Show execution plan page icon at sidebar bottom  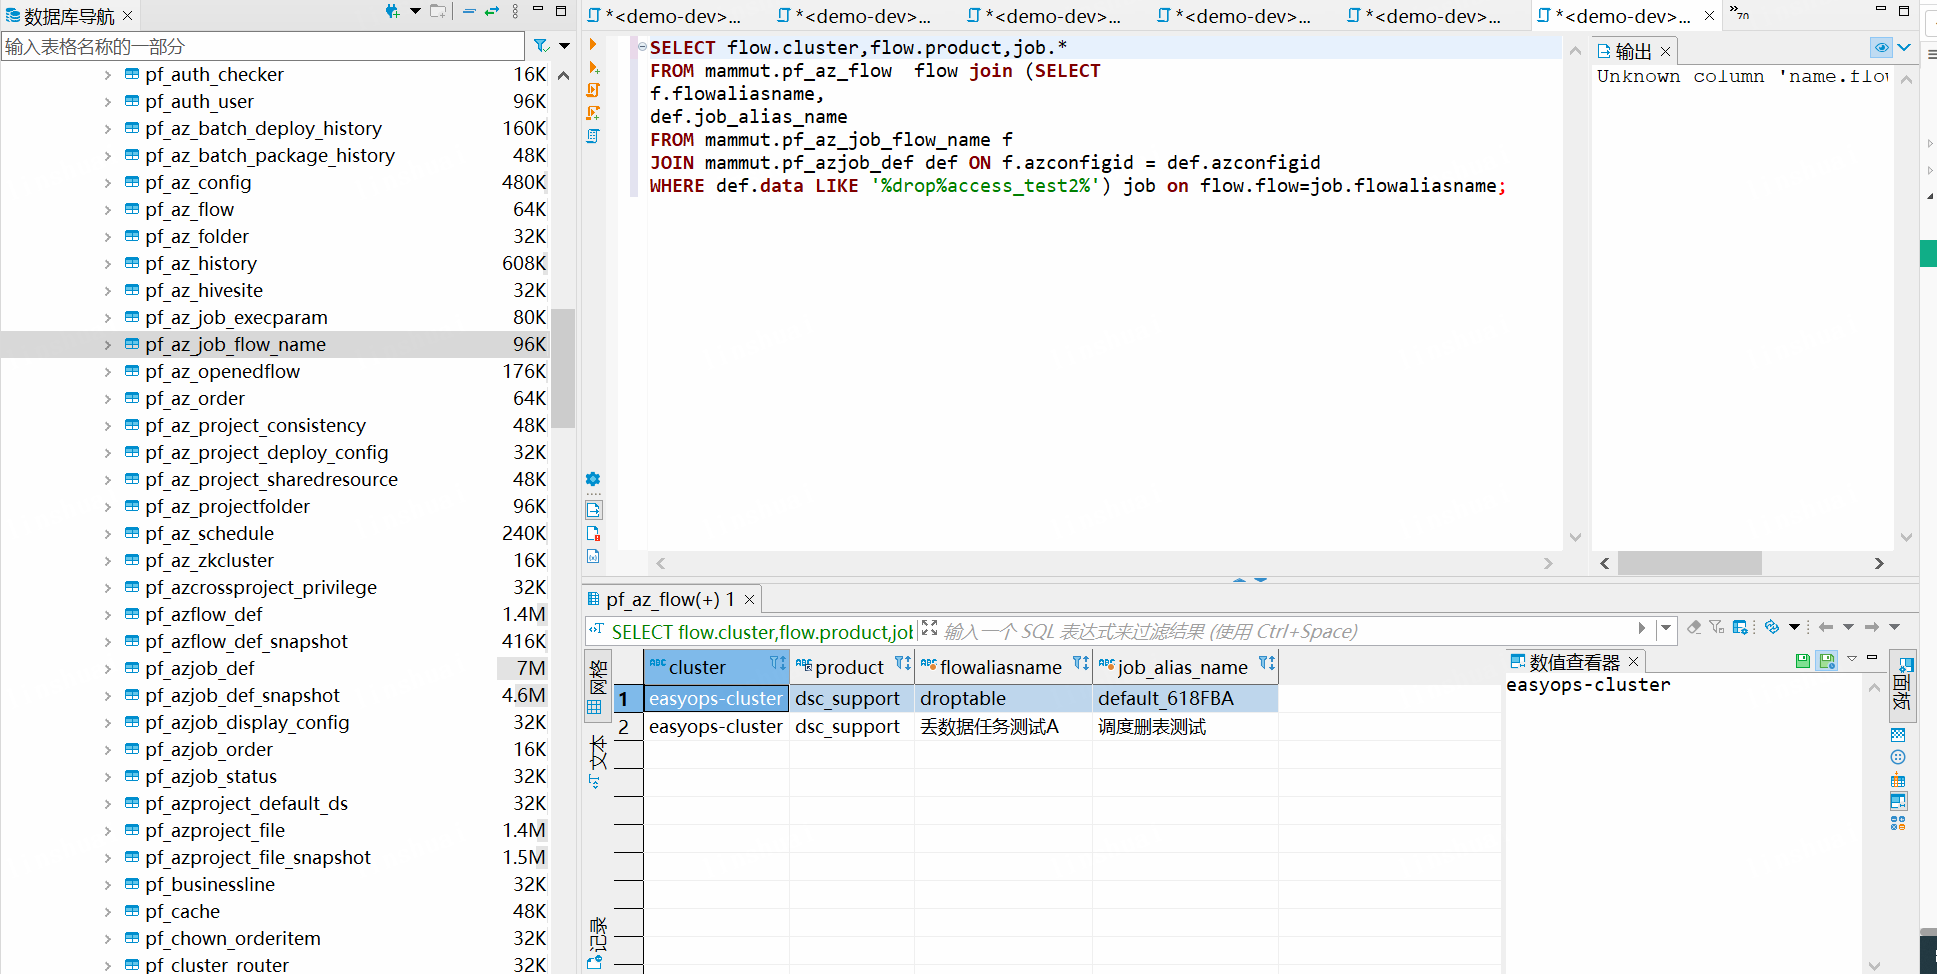593,556
